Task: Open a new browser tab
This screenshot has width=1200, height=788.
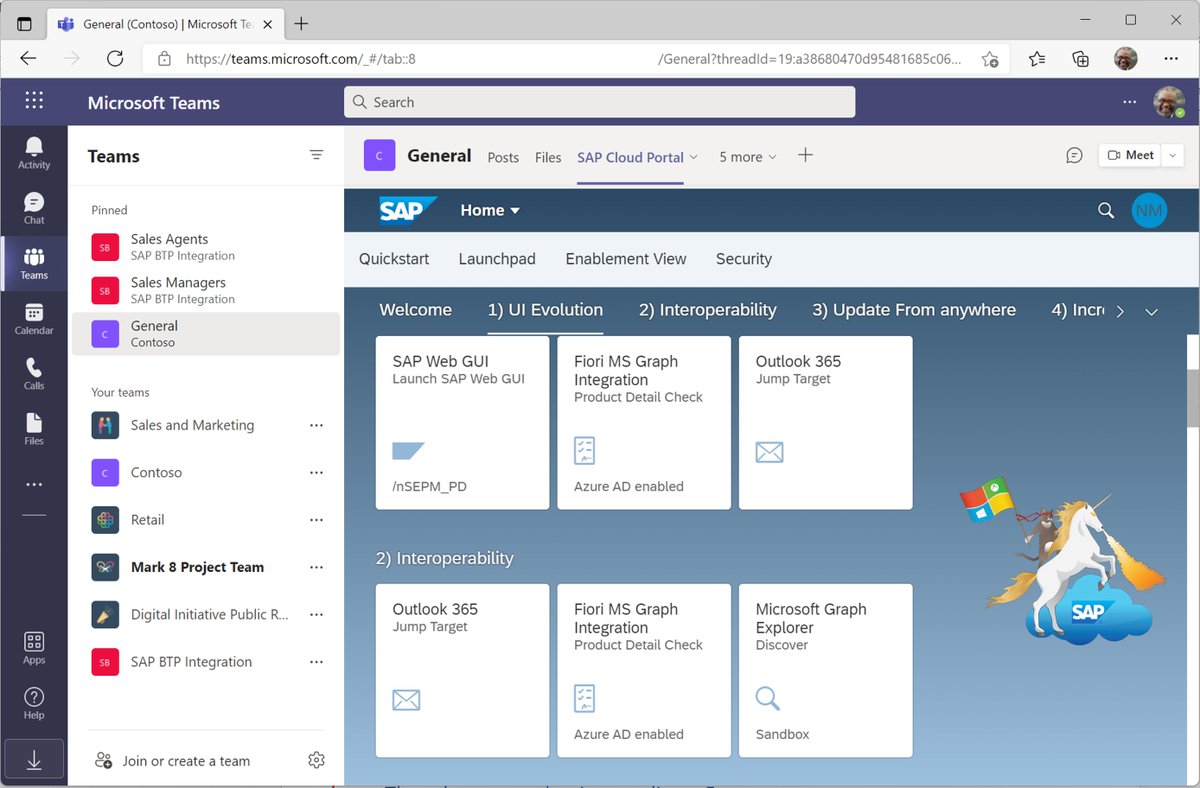Action: coord(301,23)
